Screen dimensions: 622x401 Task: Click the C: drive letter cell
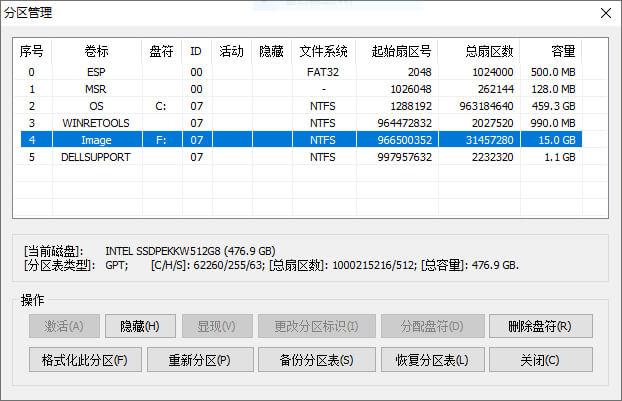161,106
